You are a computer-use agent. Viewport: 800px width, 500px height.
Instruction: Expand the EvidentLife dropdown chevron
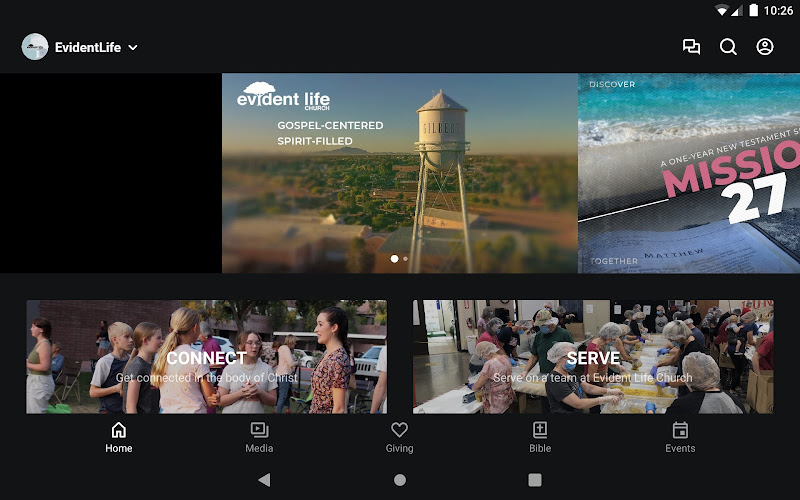click(133, 47)
